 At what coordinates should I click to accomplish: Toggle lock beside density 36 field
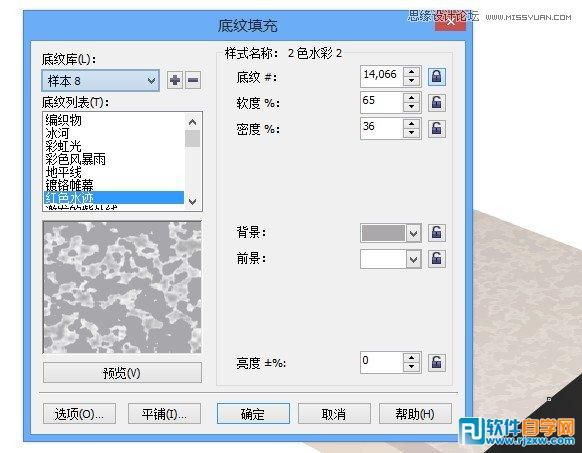click(x=436, y=128)
